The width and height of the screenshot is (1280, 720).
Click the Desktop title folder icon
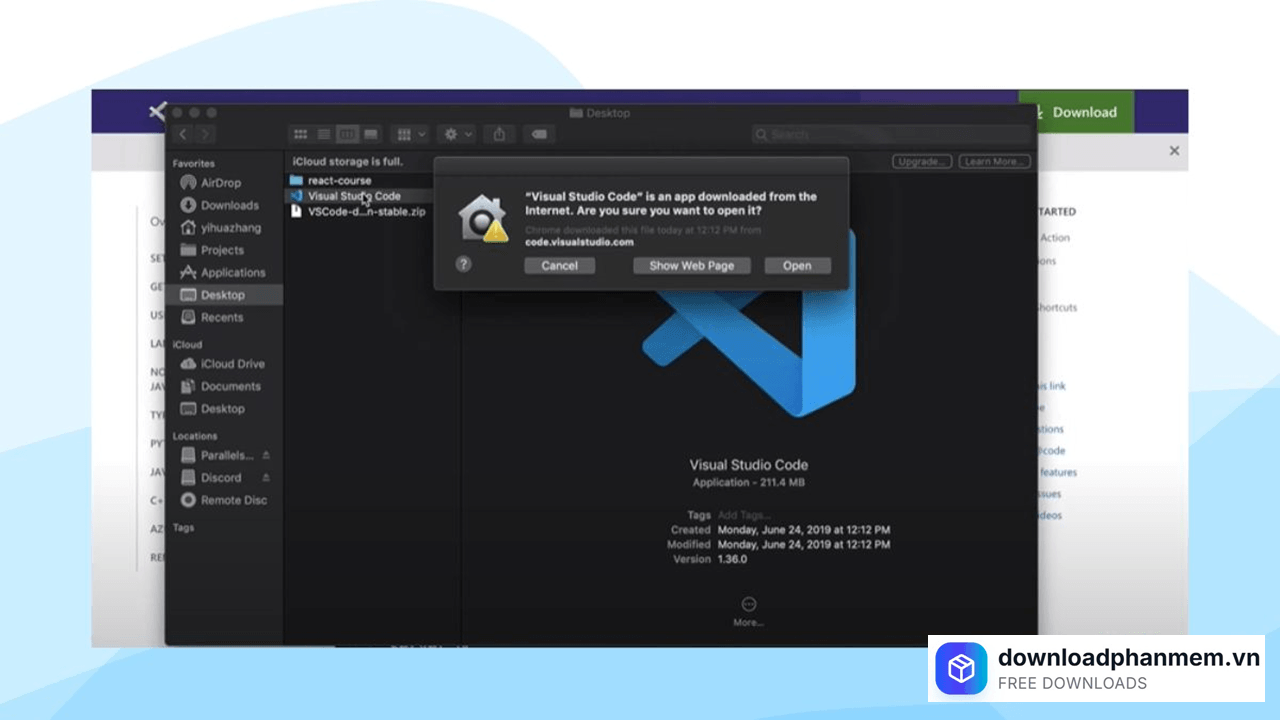point(576,113)
